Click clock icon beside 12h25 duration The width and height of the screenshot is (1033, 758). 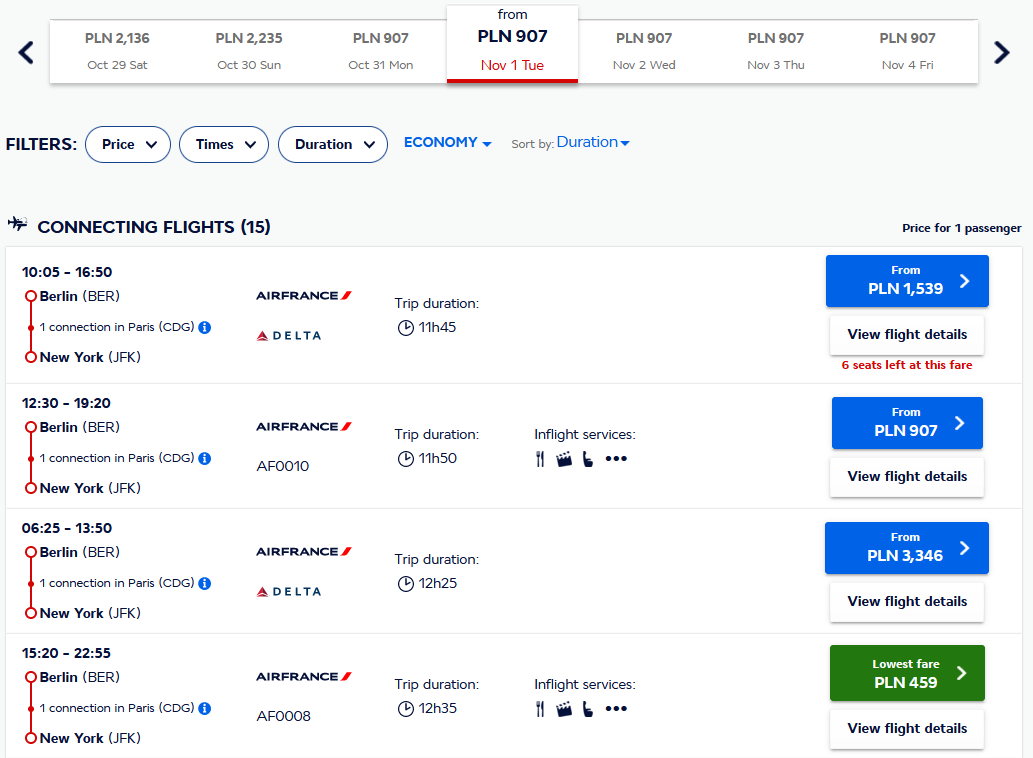click(x=406, y=584)
